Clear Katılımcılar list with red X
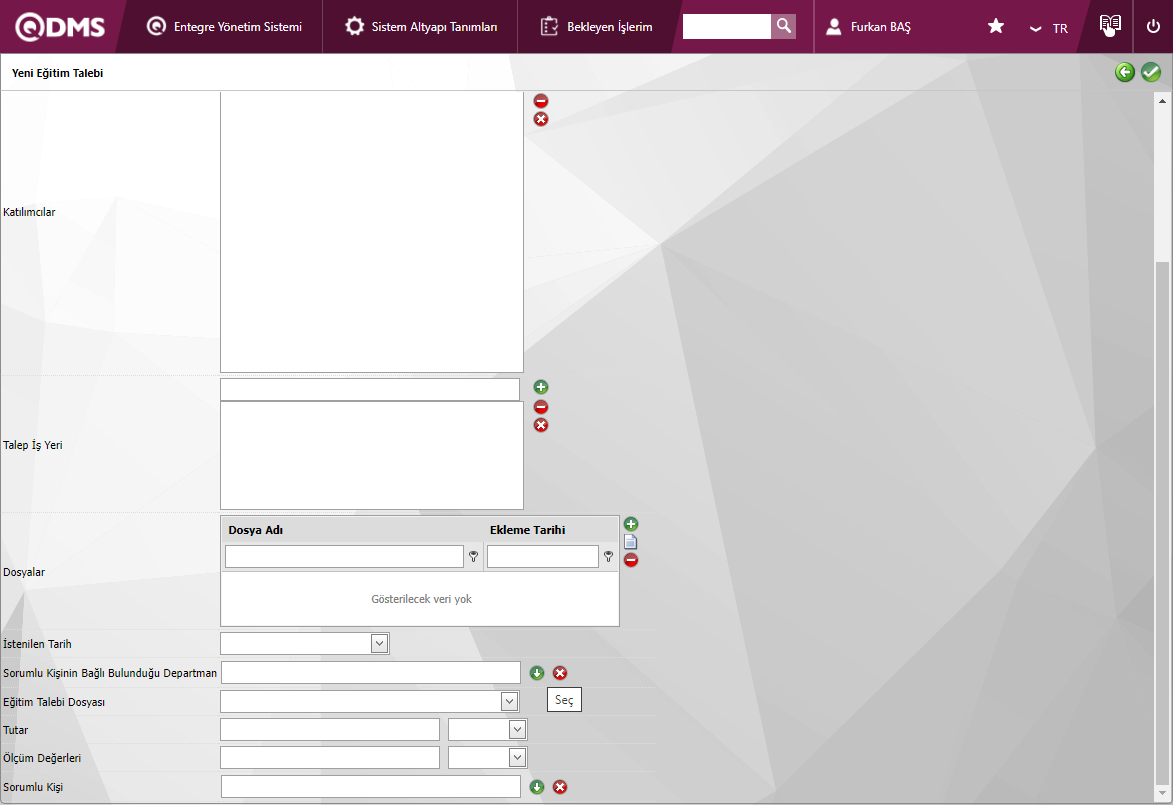 point(541,119)
